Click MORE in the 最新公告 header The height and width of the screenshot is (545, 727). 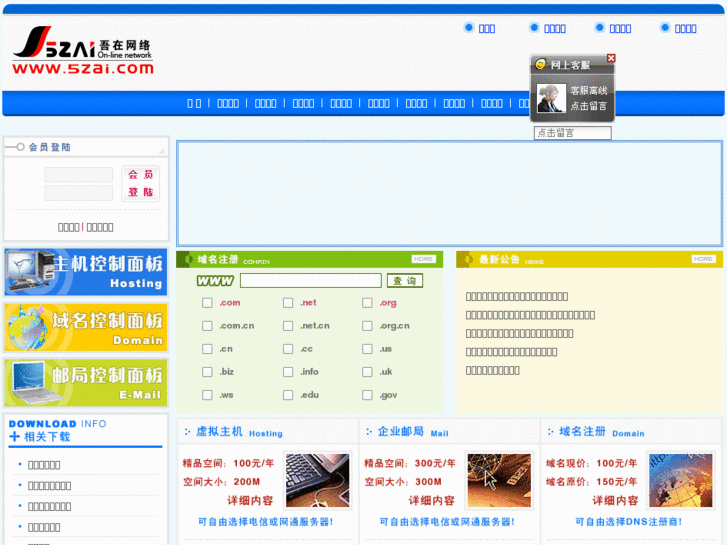[x=704, y=259]
